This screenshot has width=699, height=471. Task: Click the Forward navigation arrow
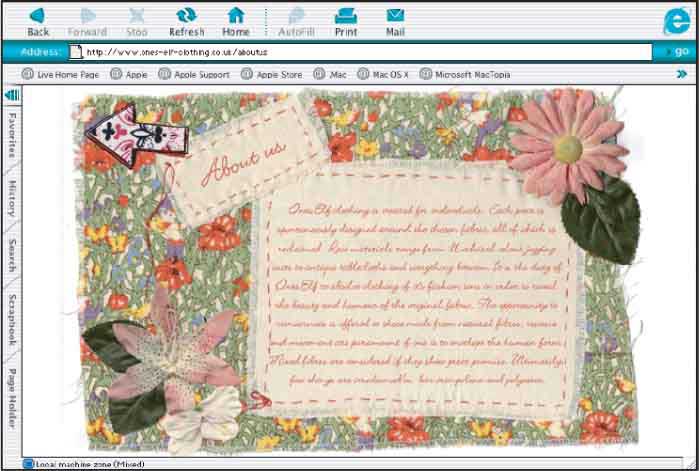coord(87,16)
